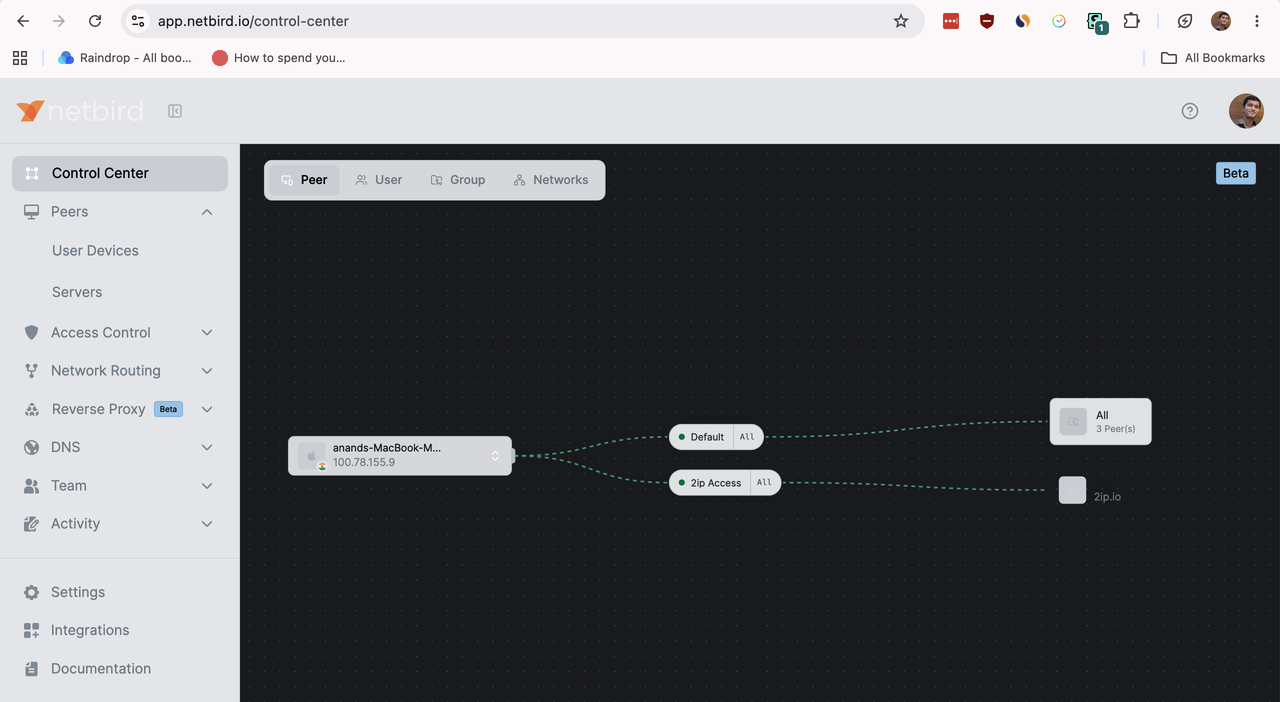The image size is (1280, 702).
Task: Click the NetBird logo
Action: tap(80, 111)
